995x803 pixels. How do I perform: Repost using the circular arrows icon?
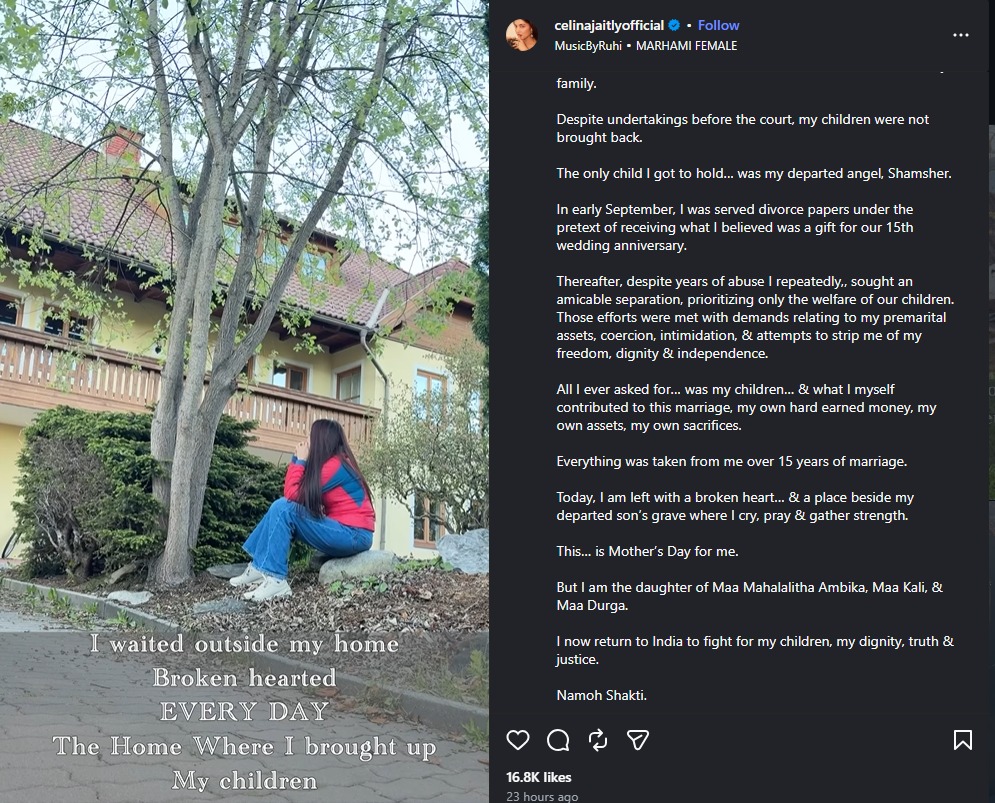(598, 740)
